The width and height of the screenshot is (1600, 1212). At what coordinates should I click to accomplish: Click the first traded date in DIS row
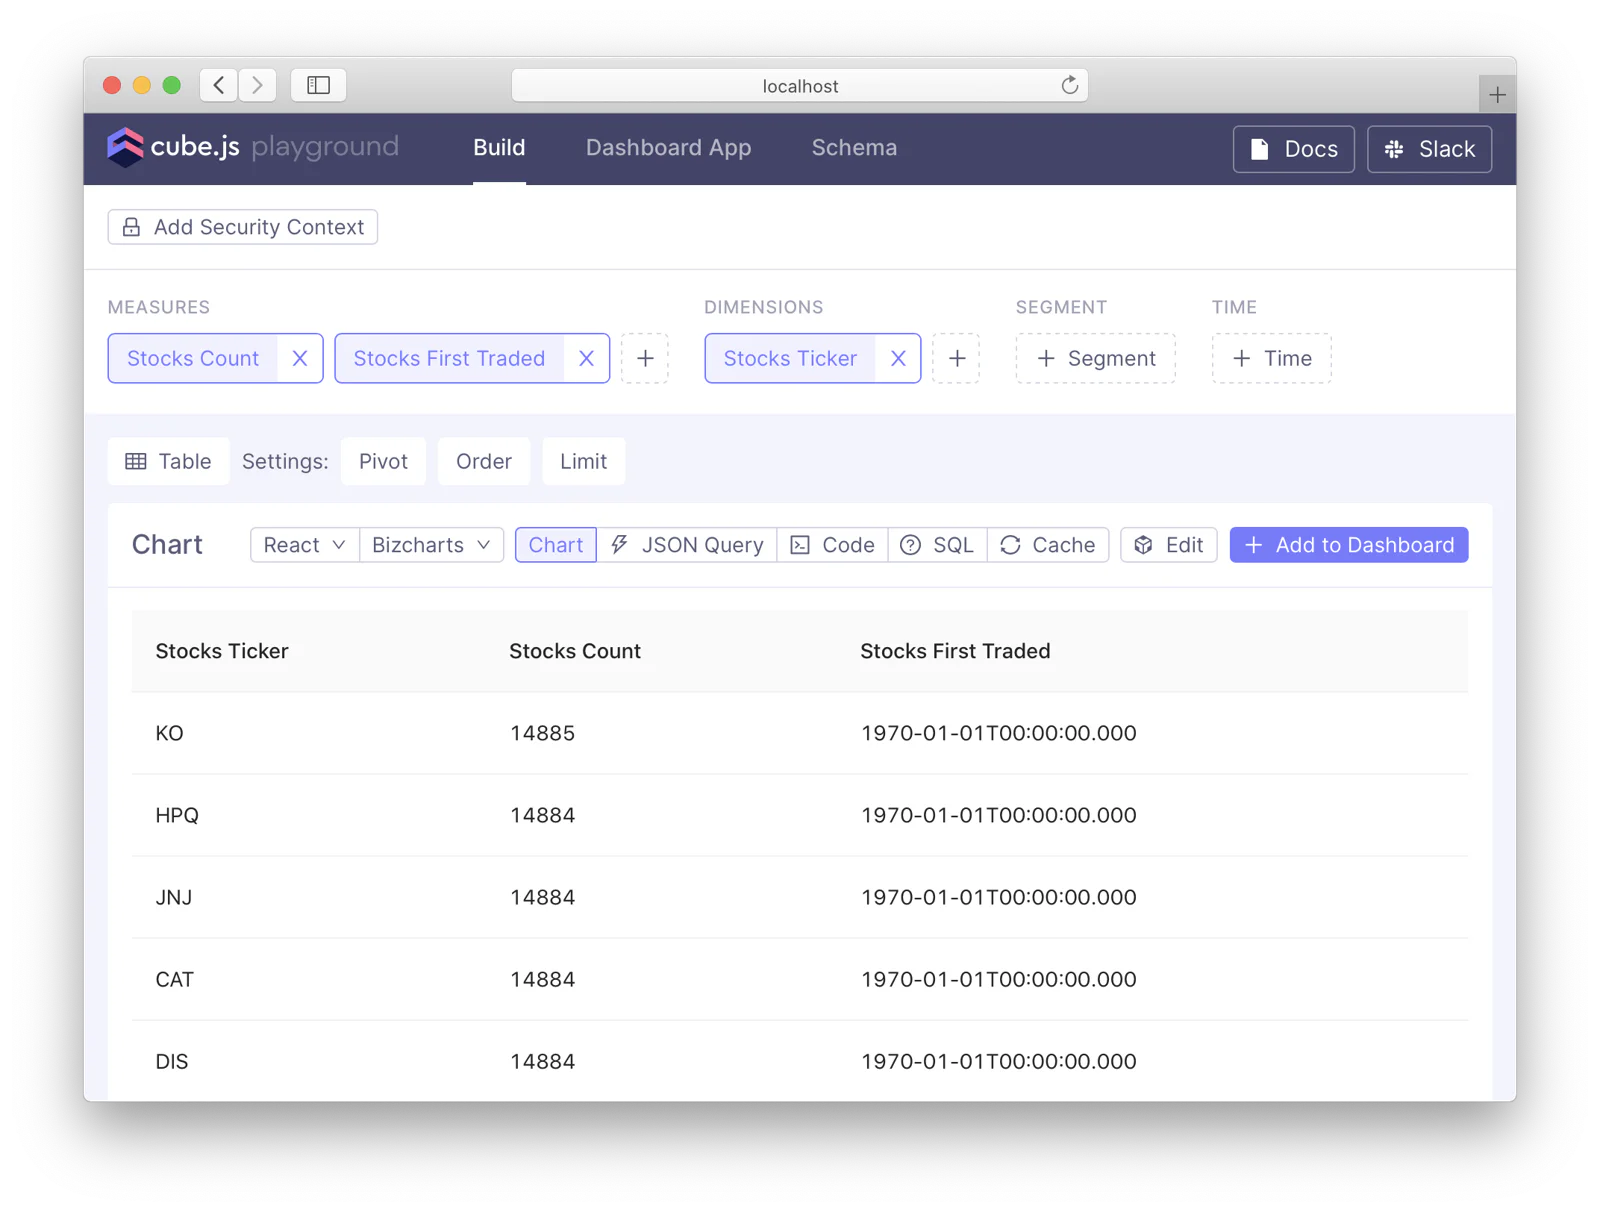pos(998,1061)
